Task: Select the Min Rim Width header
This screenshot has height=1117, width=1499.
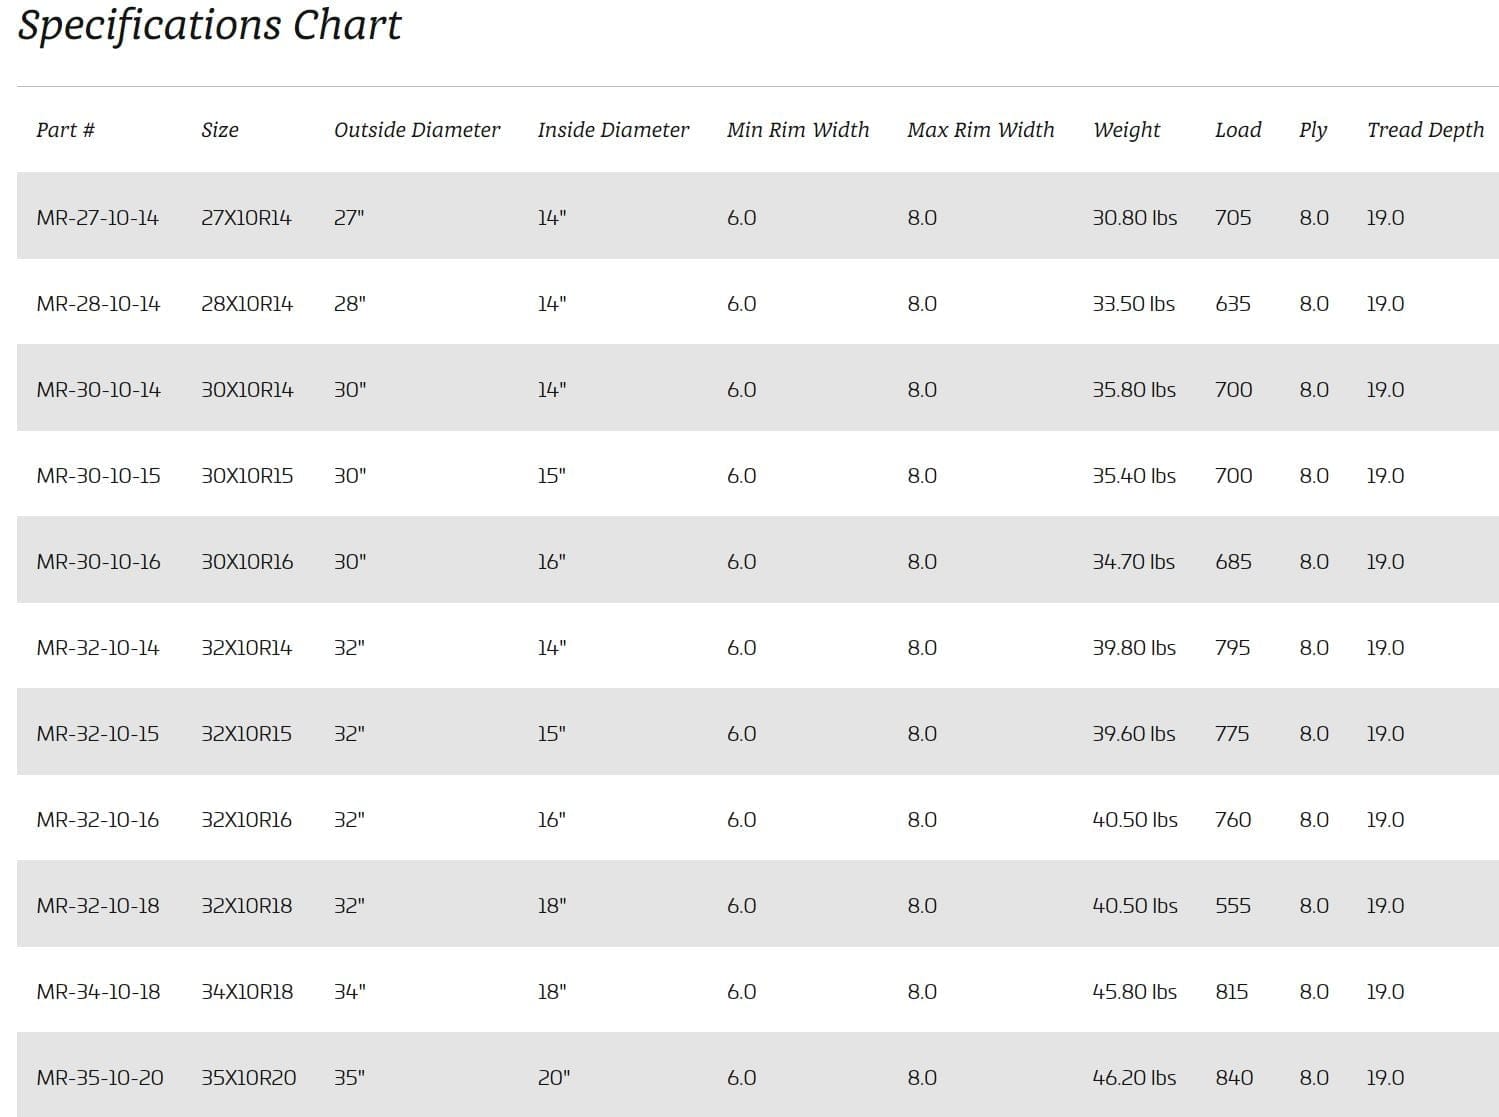Action: tap(798, 130)
